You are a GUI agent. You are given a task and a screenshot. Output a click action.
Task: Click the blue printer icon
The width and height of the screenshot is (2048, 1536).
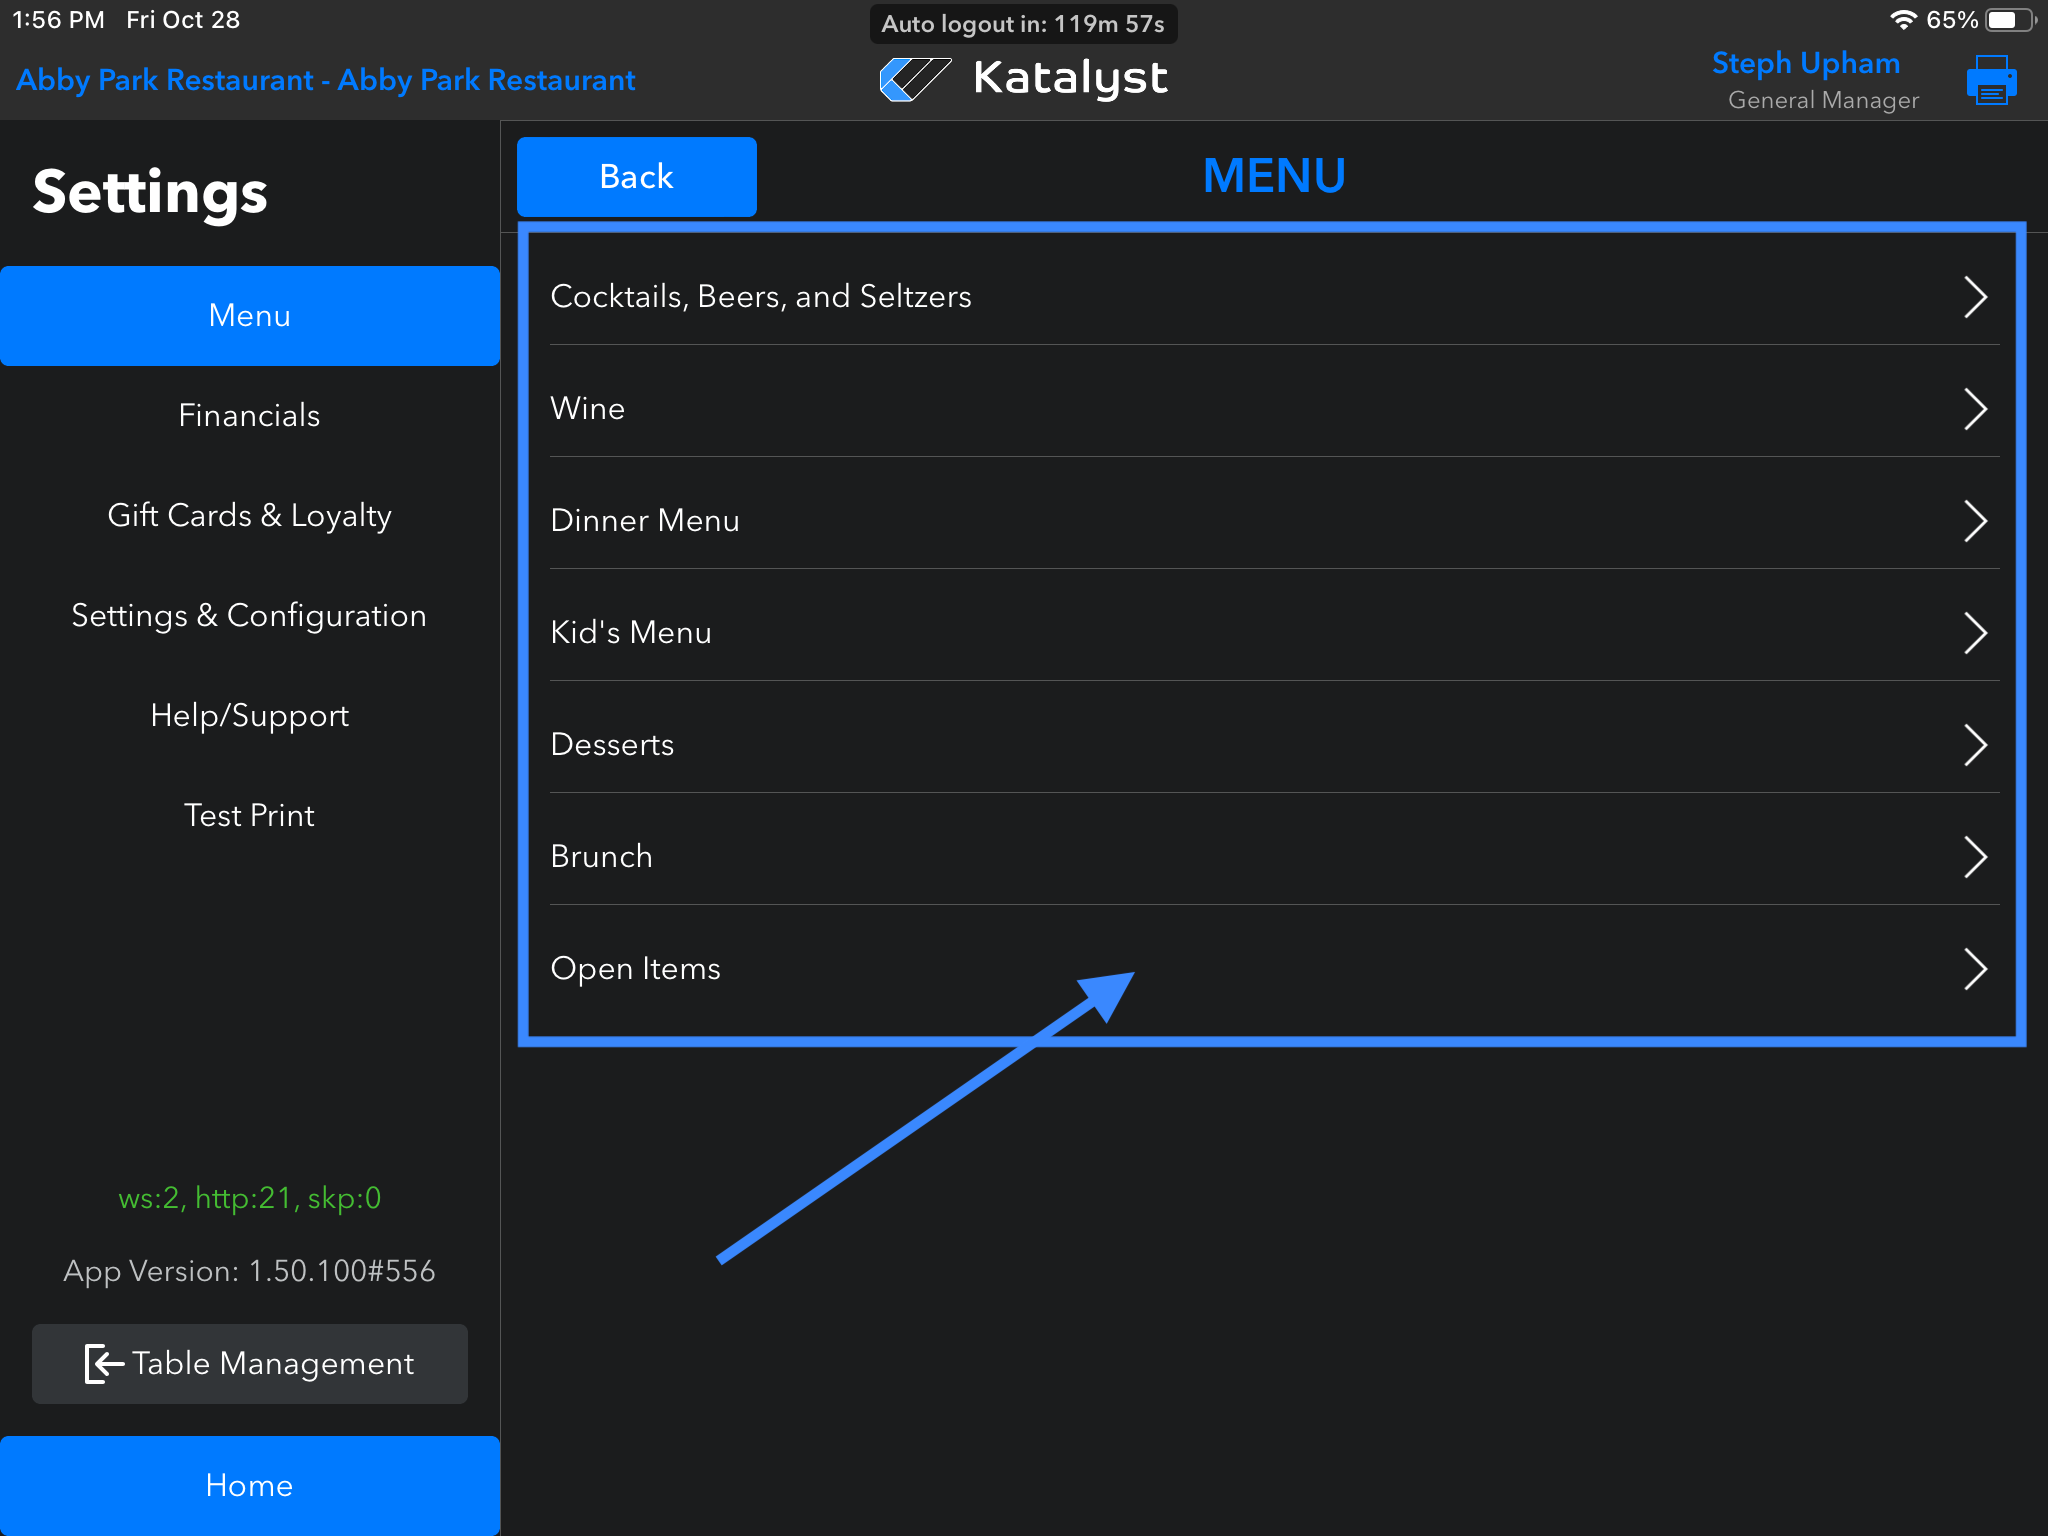tap(1990, 80)
